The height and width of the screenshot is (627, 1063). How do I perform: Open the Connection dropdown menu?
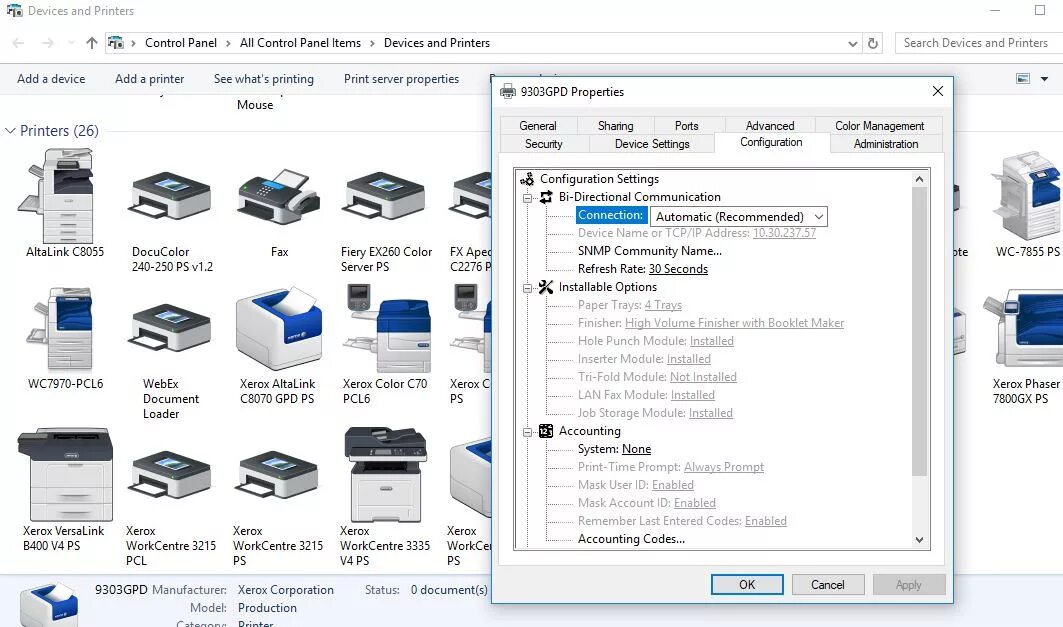820,215
